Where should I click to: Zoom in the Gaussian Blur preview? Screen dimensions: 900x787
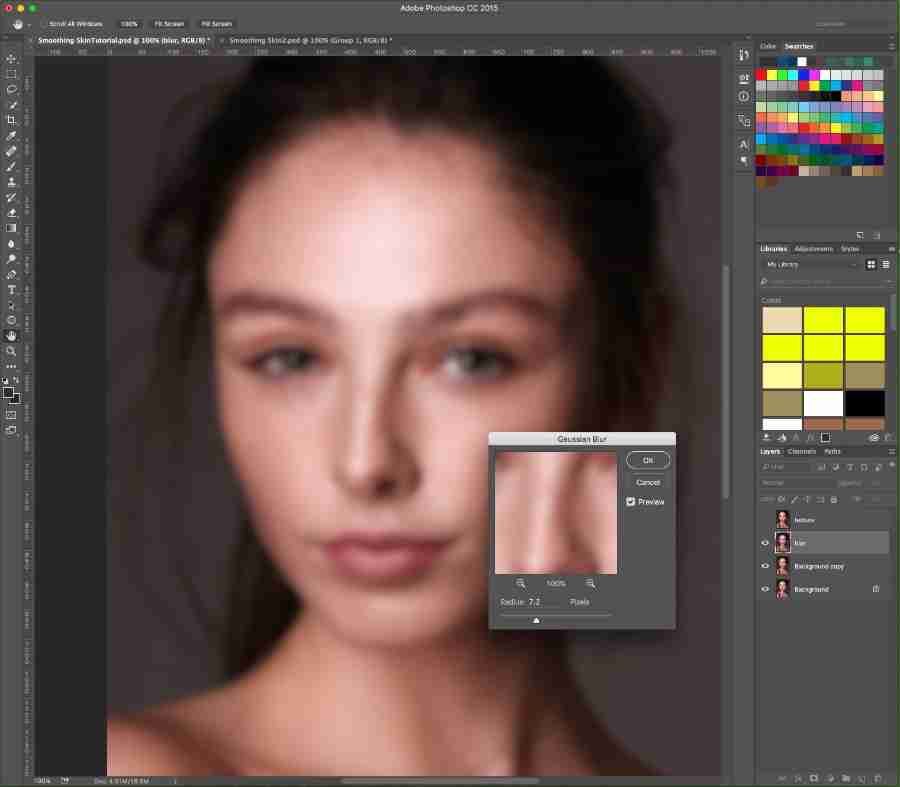click(590, 583)
